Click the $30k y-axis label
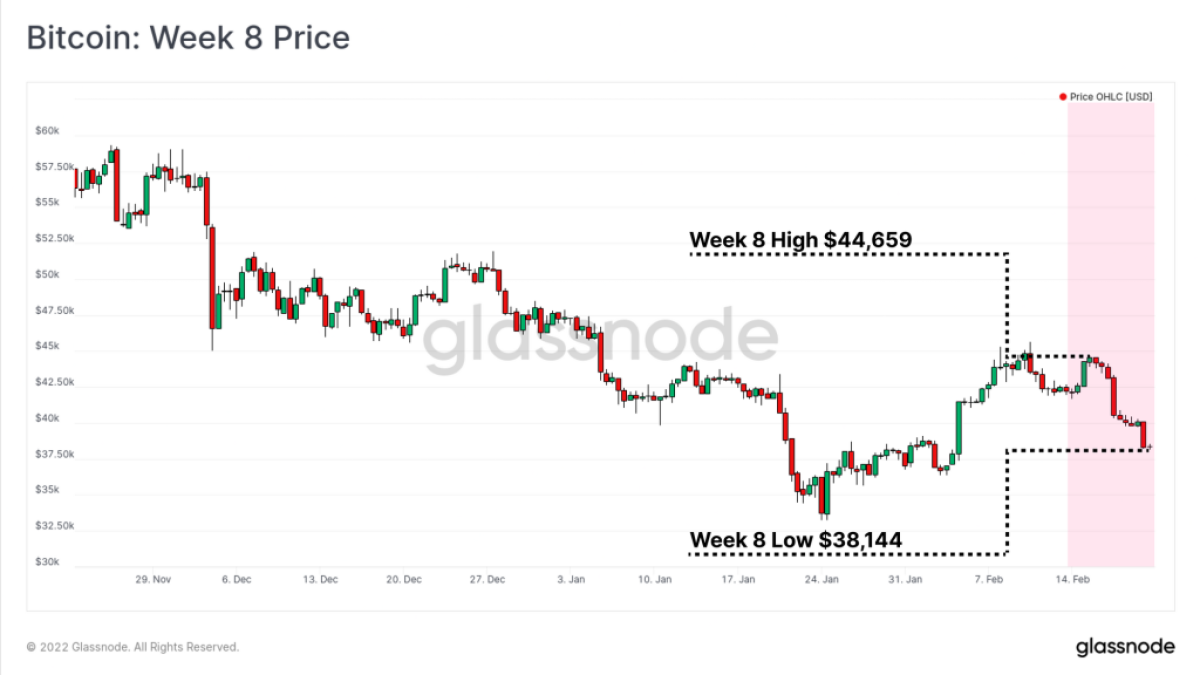 pyautogui.click(x=47, y=562)
